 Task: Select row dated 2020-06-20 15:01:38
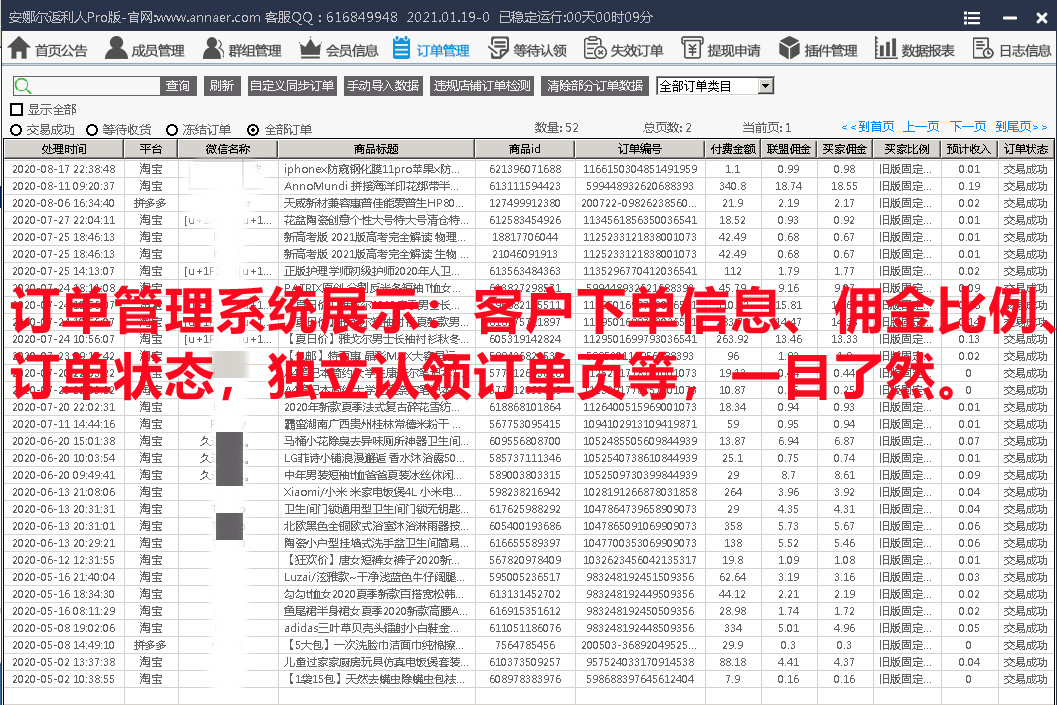(529, 441)
